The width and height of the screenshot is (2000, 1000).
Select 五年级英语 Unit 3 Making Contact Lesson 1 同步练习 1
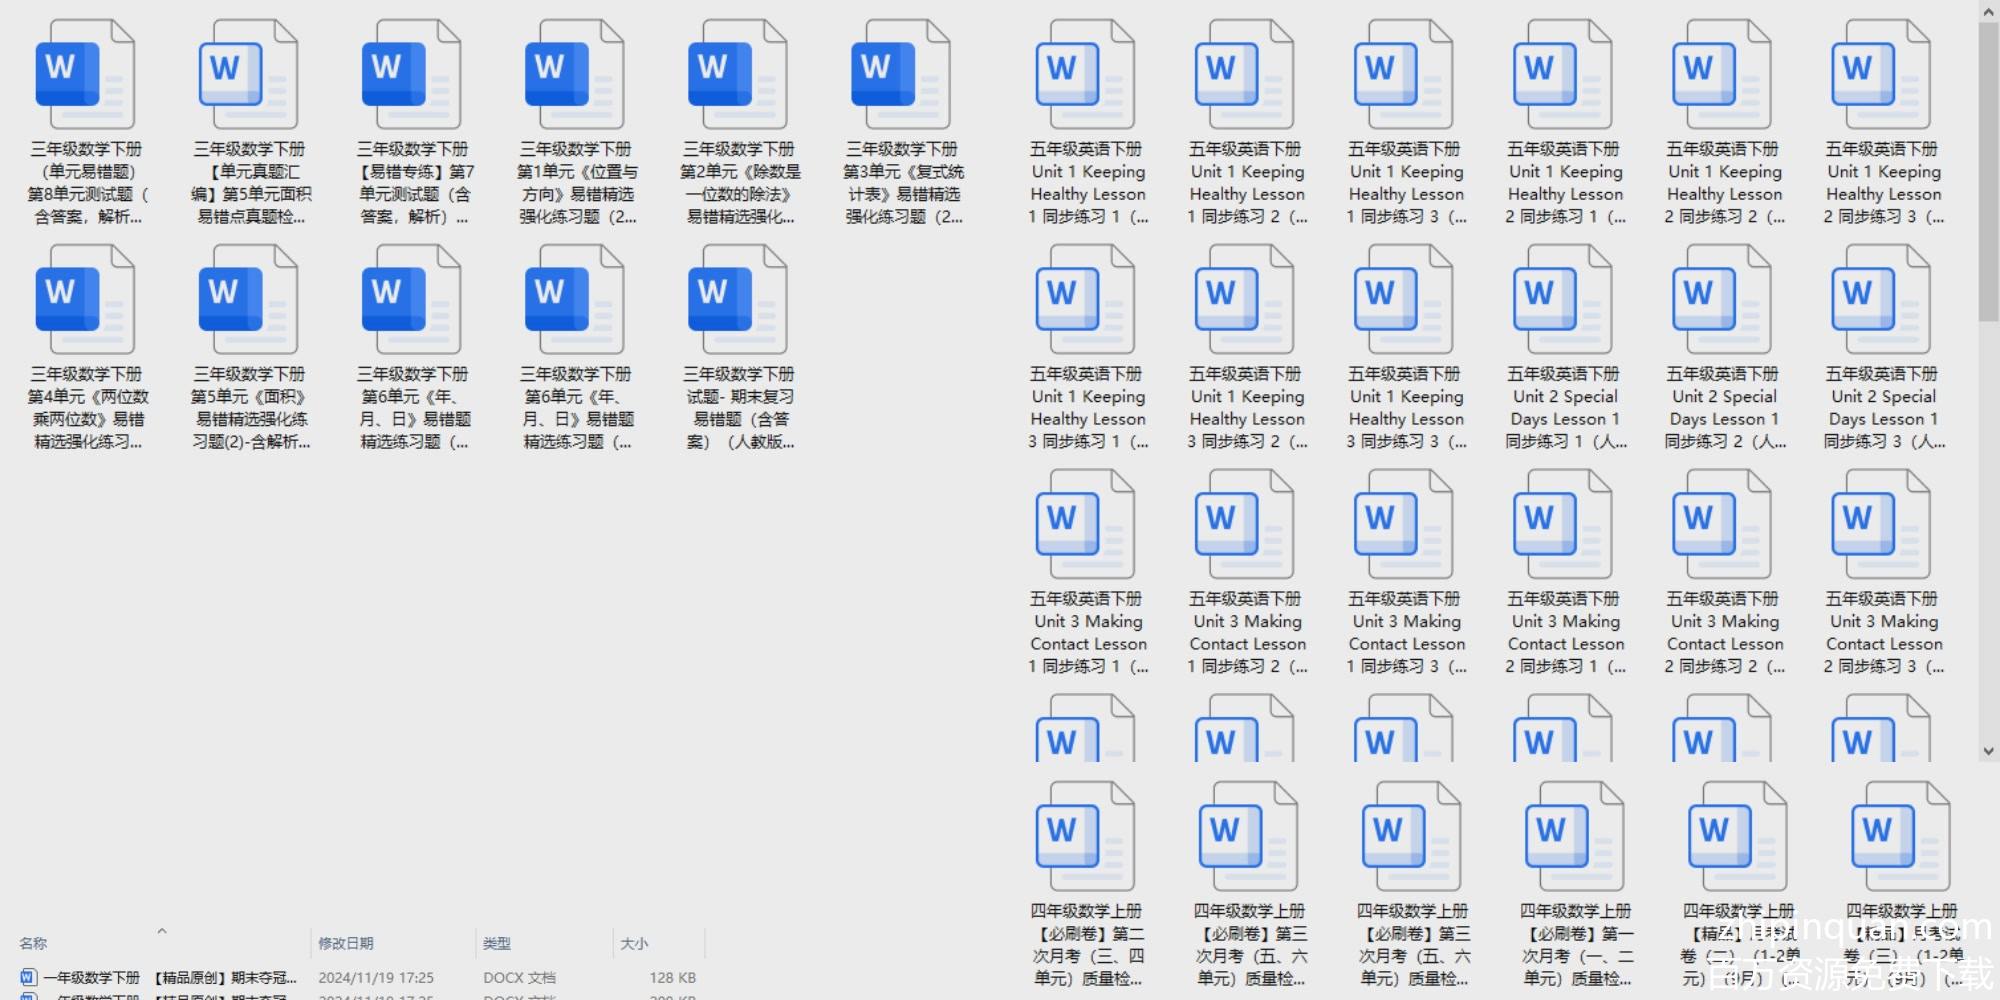[x=1086, y=526]
